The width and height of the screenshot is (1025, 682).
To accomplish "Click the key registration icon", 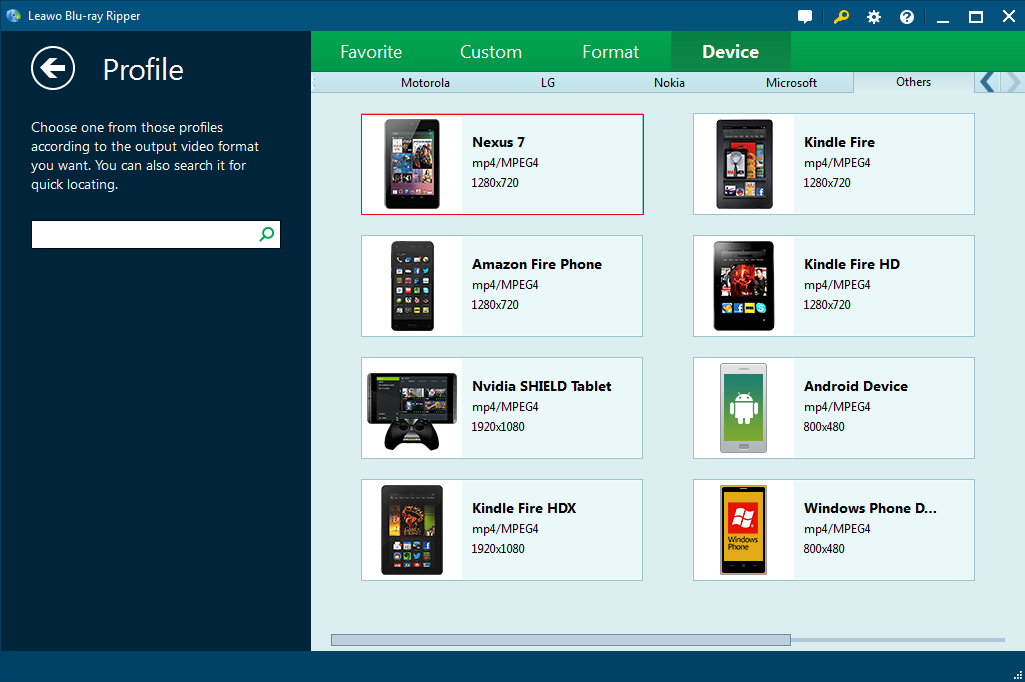I will click(840, 17).
